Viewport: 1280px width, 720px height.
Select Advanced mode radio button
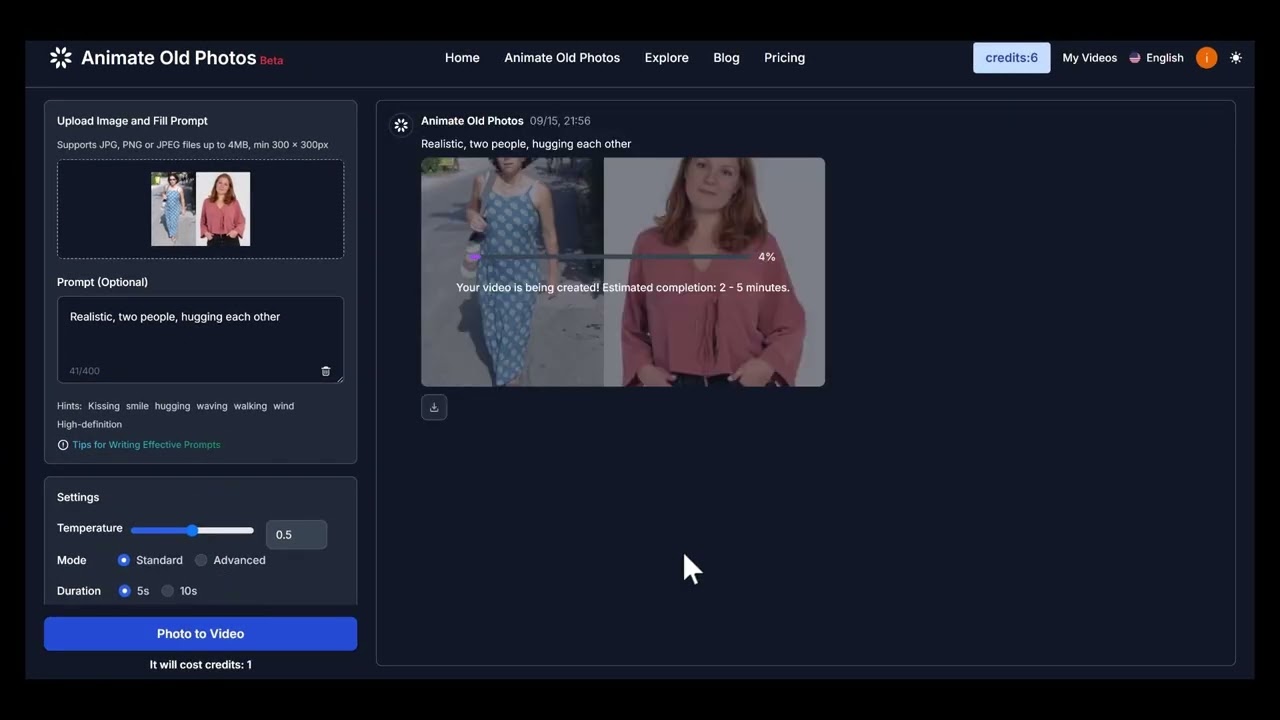coord(201,560)
